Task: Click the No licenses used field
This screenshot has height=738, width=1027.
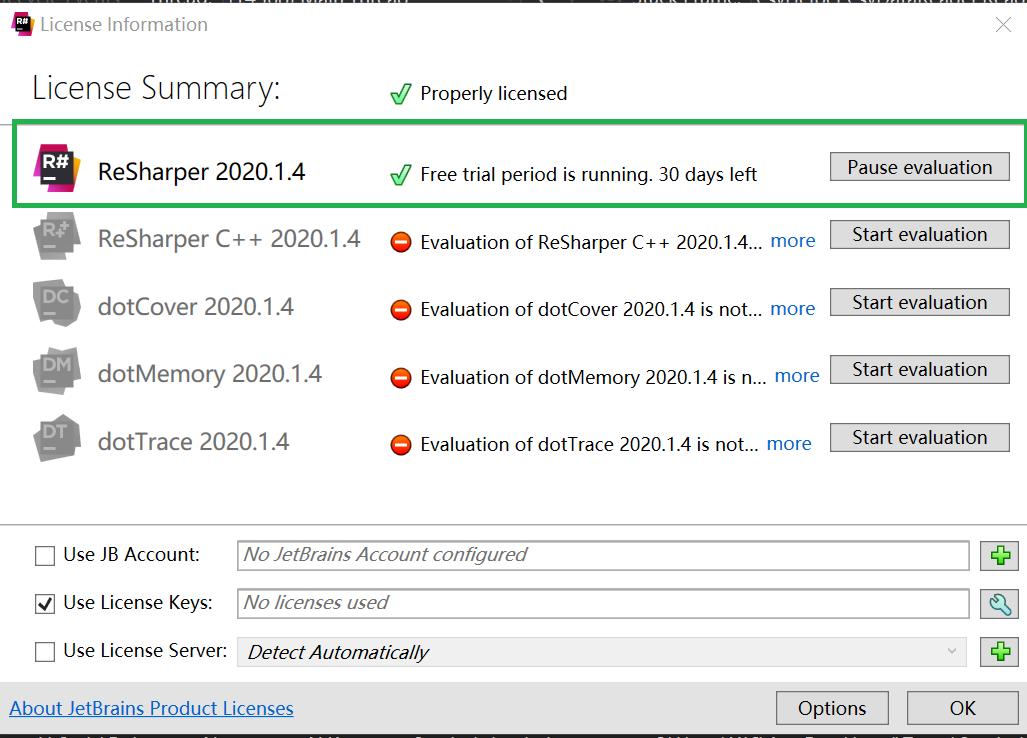Action: coord(603,603)
